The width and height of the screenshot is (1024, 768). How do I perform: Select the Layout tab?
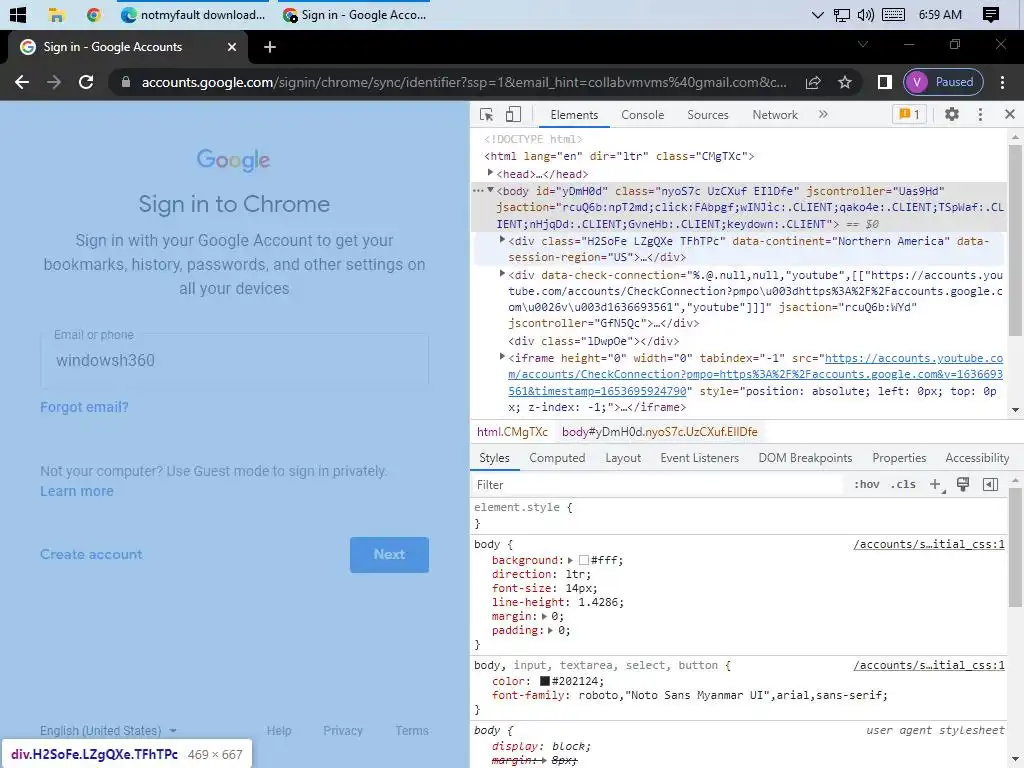(x=623, y=458)
